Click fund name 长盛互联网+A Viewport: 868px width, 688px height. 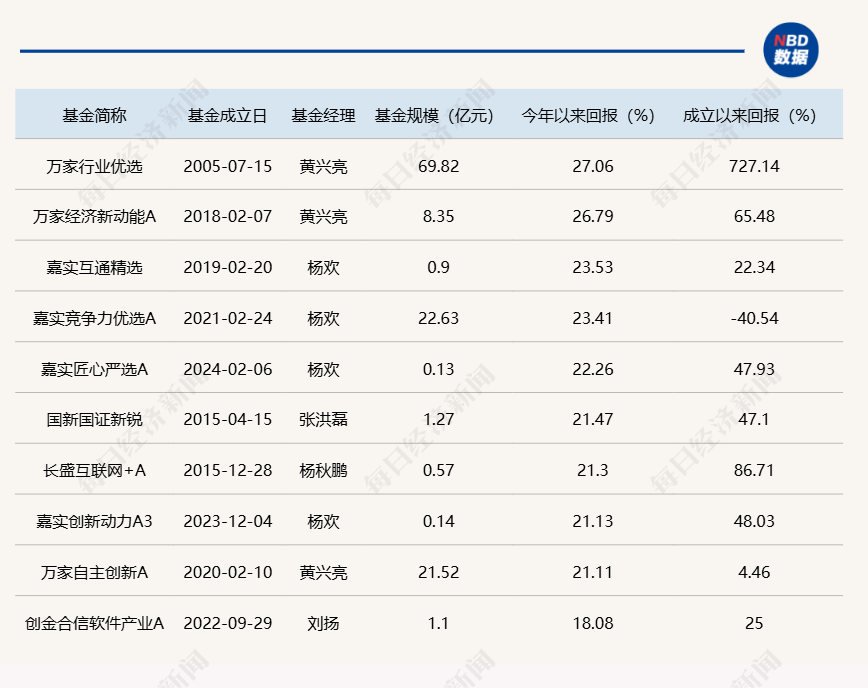pos(94,470)
